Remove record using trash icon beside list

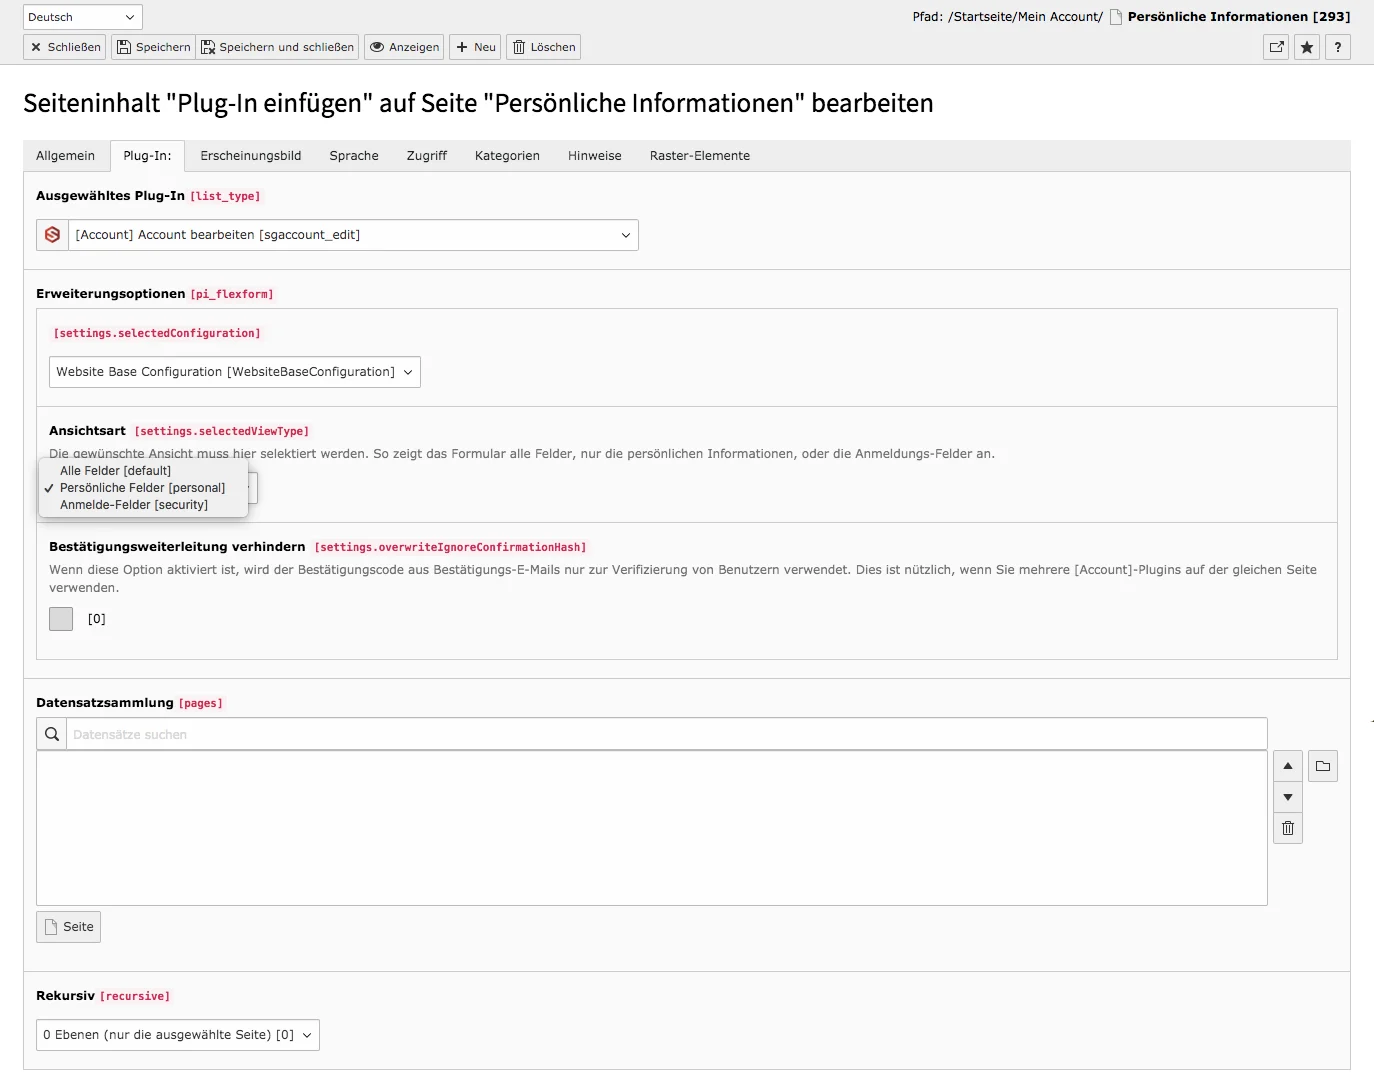point(1287,828)
